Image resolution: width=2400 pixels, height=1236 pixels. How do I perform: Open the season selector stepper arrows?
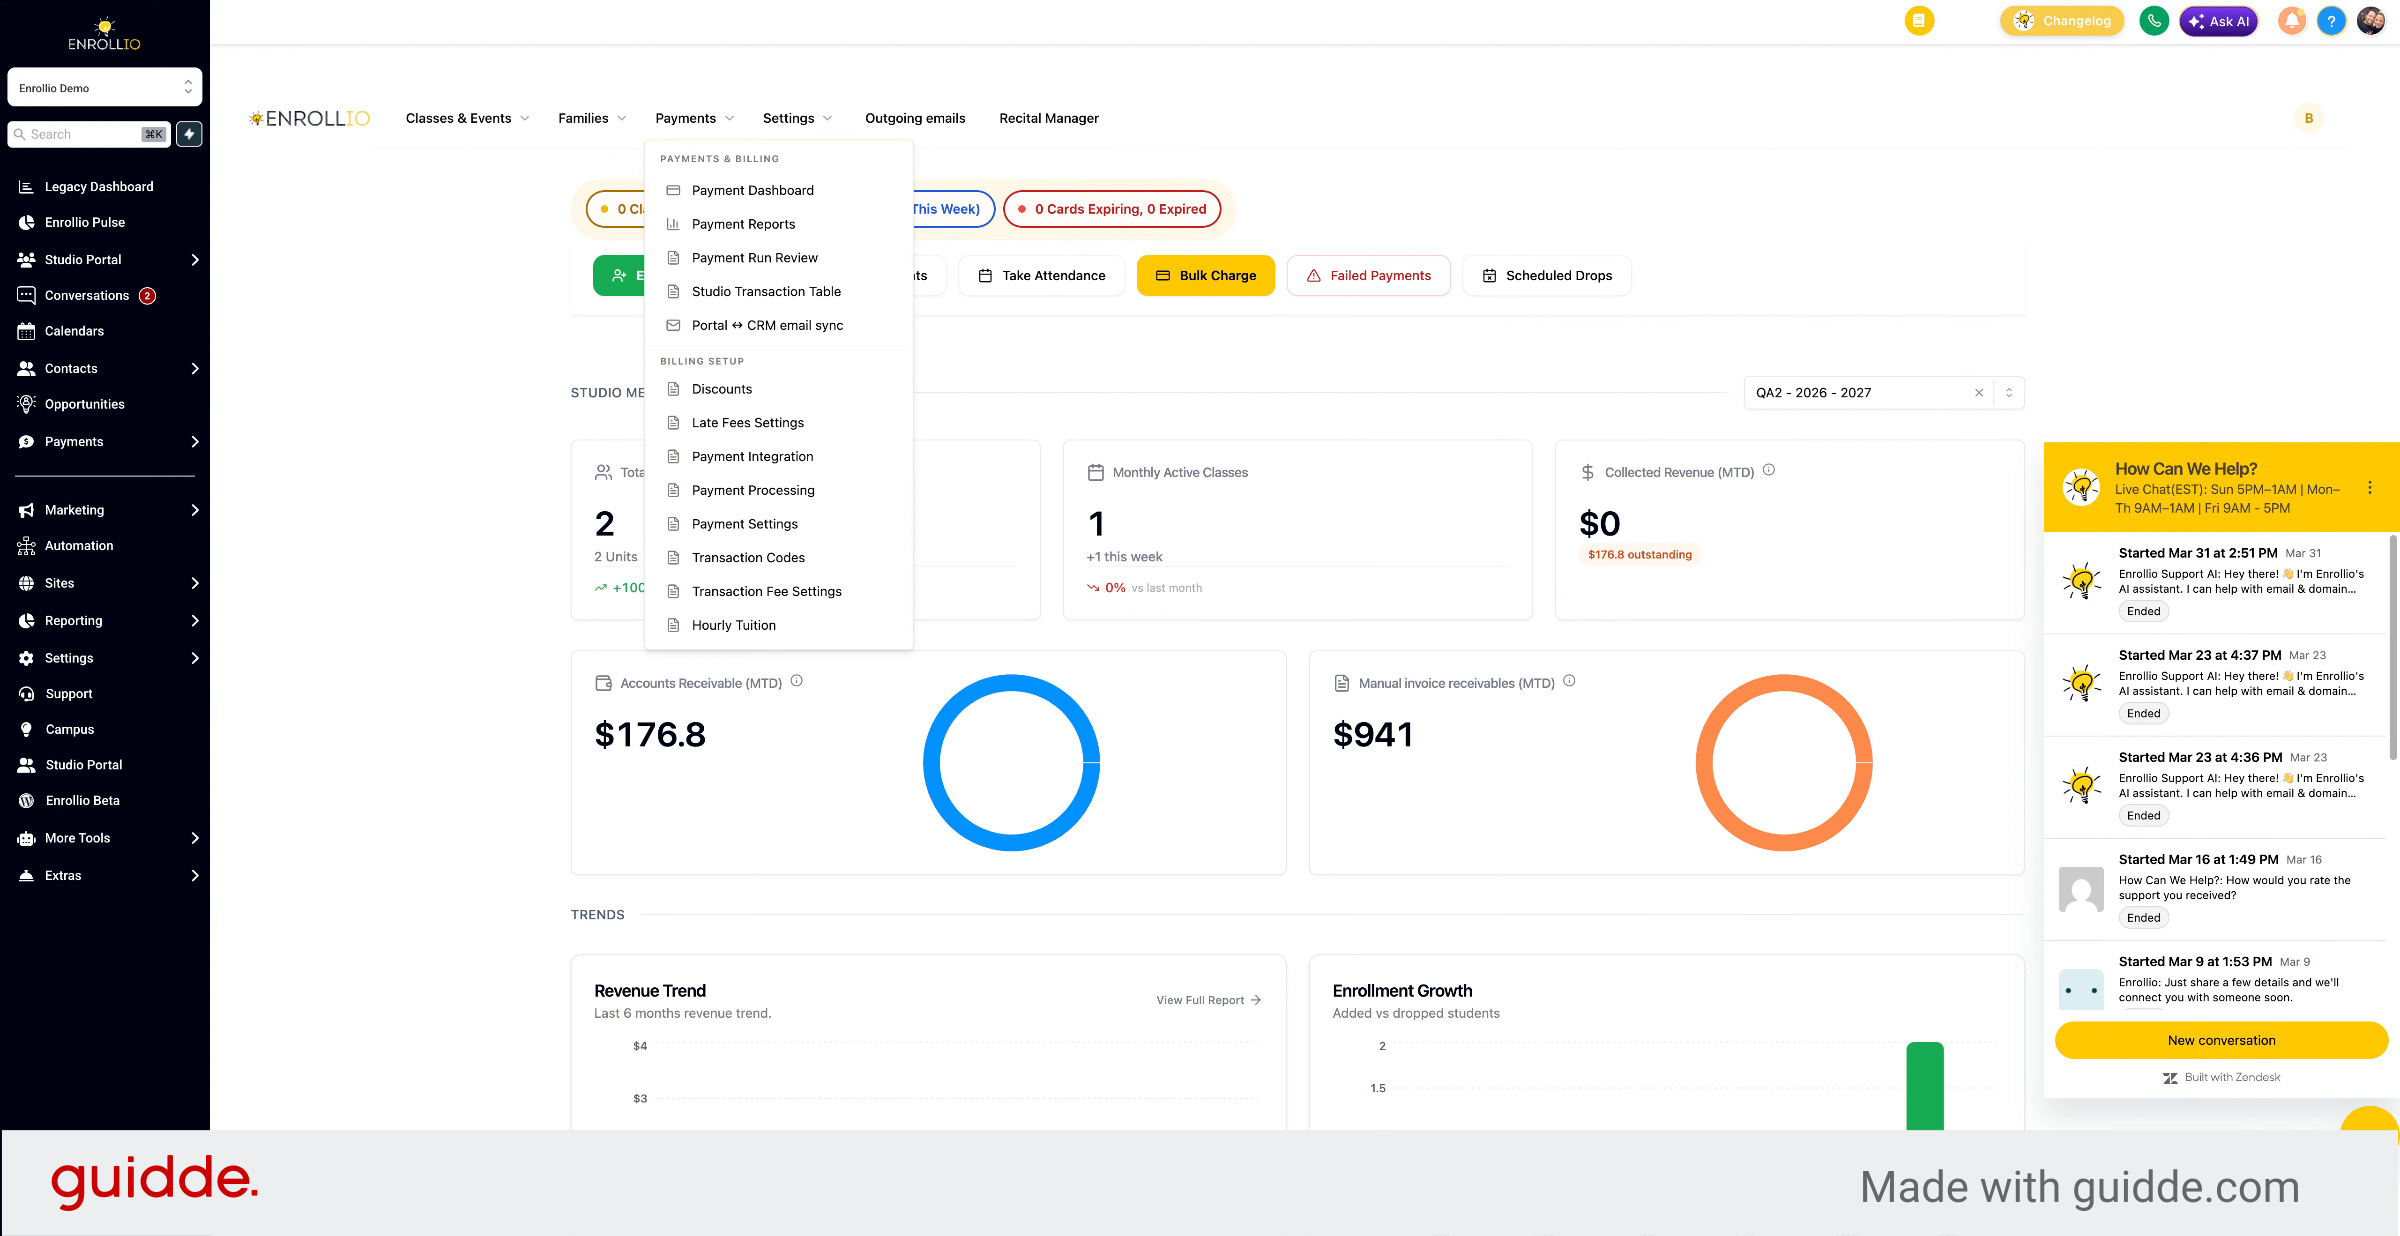click(2009, 393)
